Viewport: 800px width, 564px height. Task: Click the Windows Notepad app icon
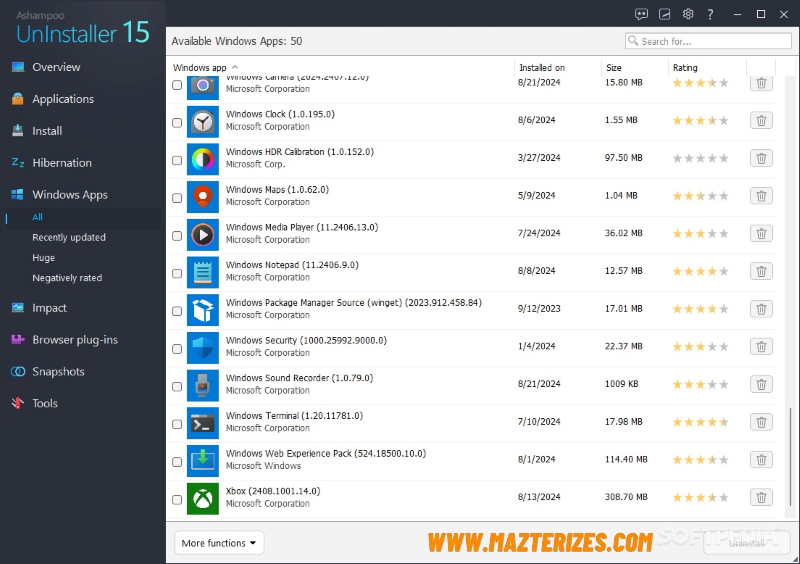point(203,273)
